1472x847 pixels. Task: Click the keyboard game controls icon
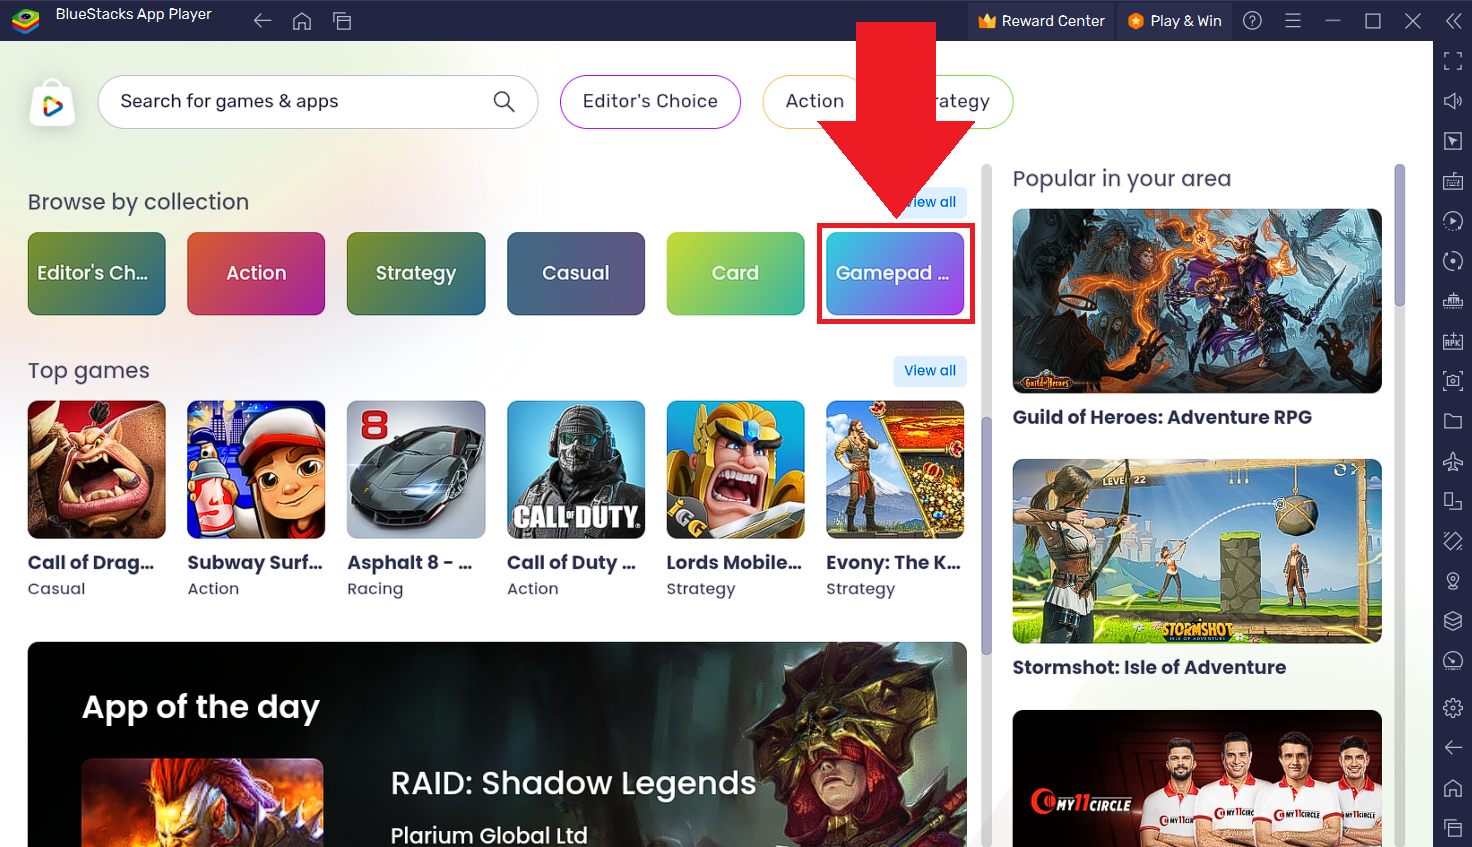pos(1453,181)
